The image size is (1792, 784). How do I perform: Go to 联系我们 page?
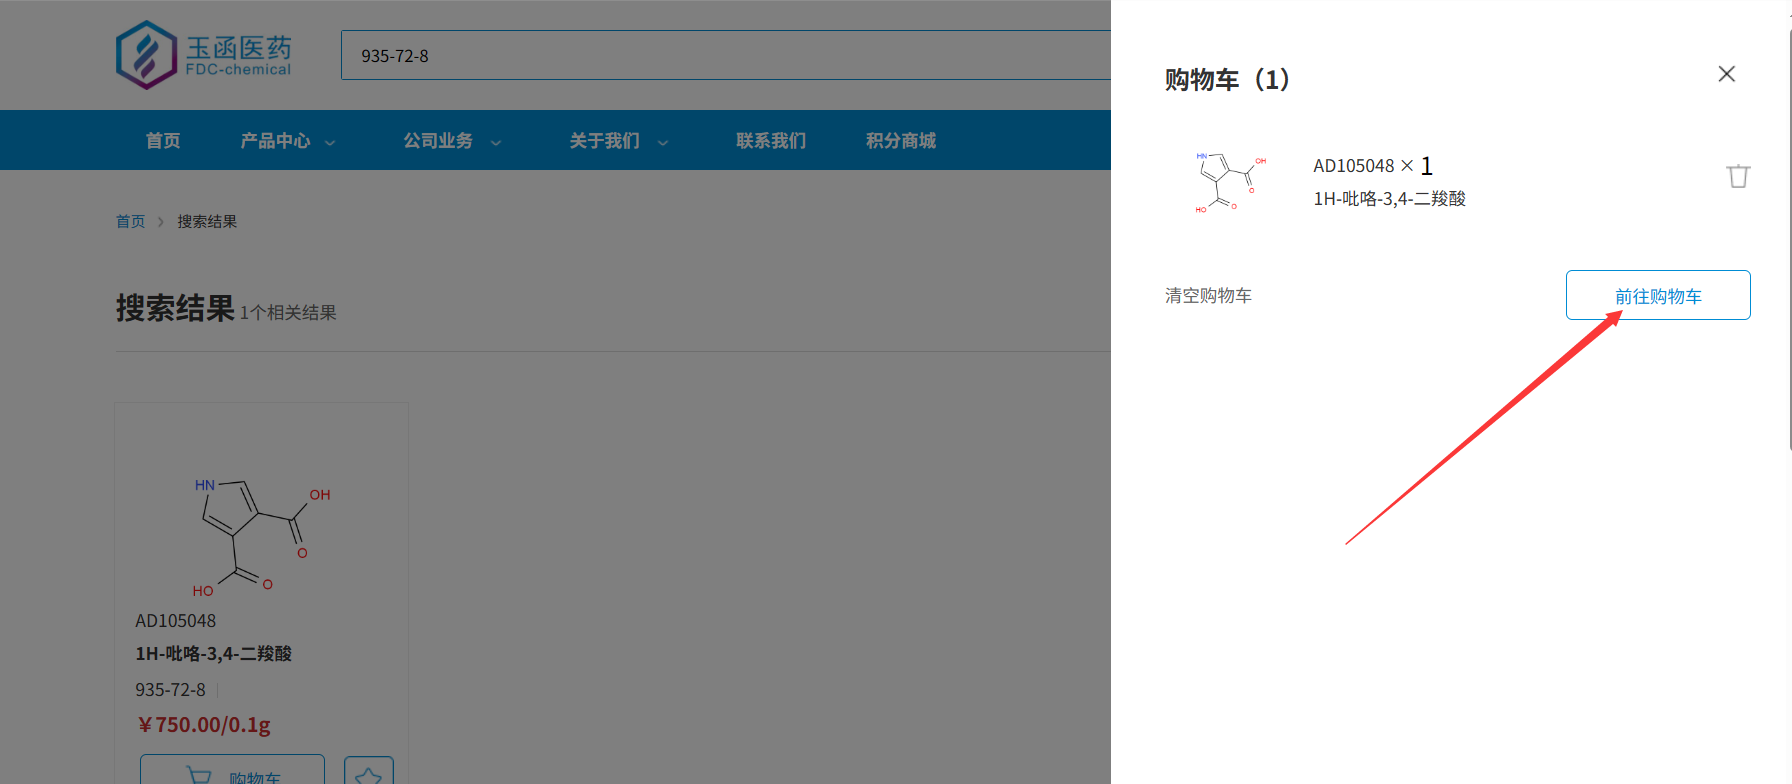pyautogui.click(x=771, y=140)
